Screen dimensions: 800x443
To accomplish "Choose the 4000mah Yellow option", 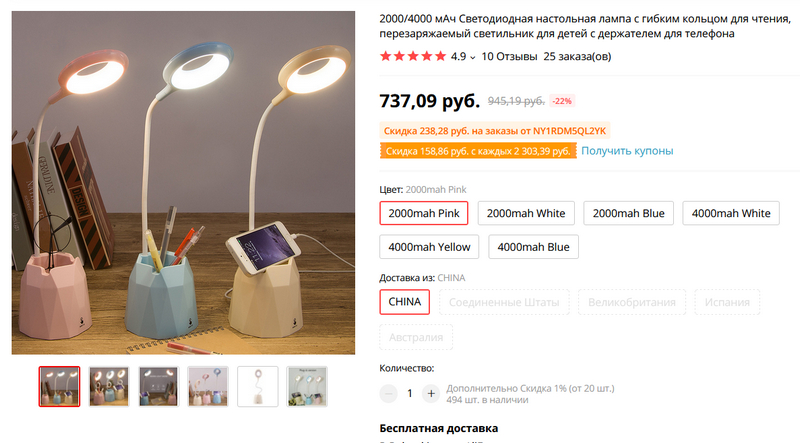I will (x=429, y=247).
